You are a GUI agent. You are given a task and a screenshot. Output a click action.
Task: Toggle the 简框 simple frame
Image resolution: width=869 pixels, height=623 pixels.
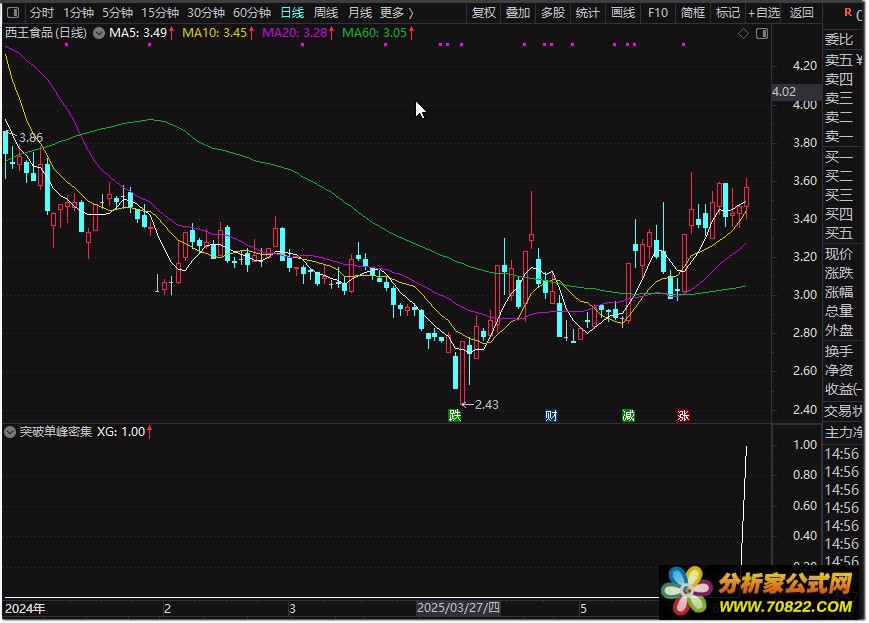(693, 12)
